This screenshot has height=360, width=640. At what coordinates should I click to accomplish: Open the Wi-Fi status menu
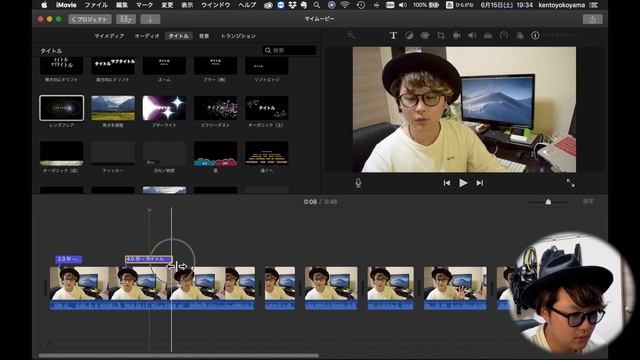coord(345,5)
